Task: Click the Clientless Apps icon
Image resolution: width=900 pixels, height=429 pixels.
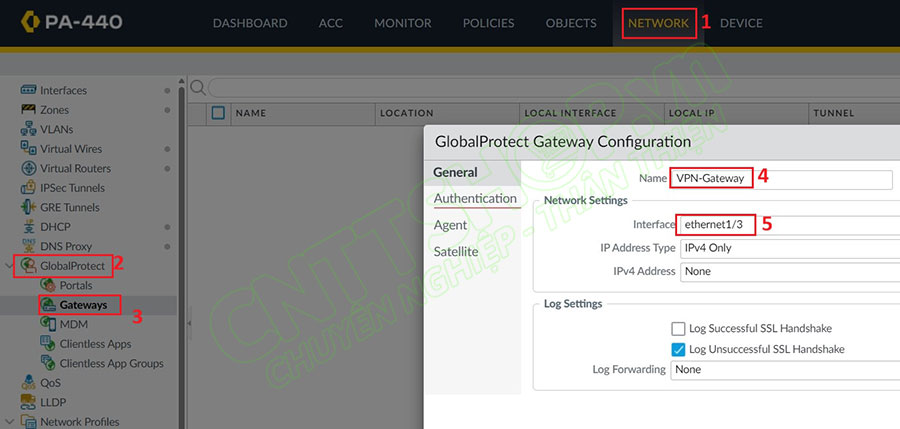Action: (x=48, y=343)
